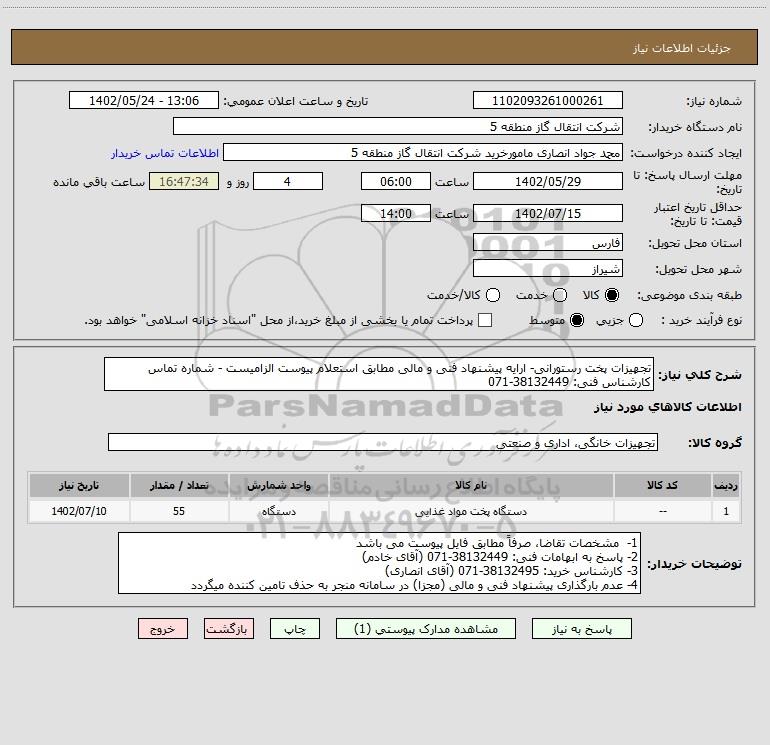Image resolution: width=770 pixels, height=745 pixels.
Task: Click the request creator field مجد جواد انصاری
Action: 423,152
